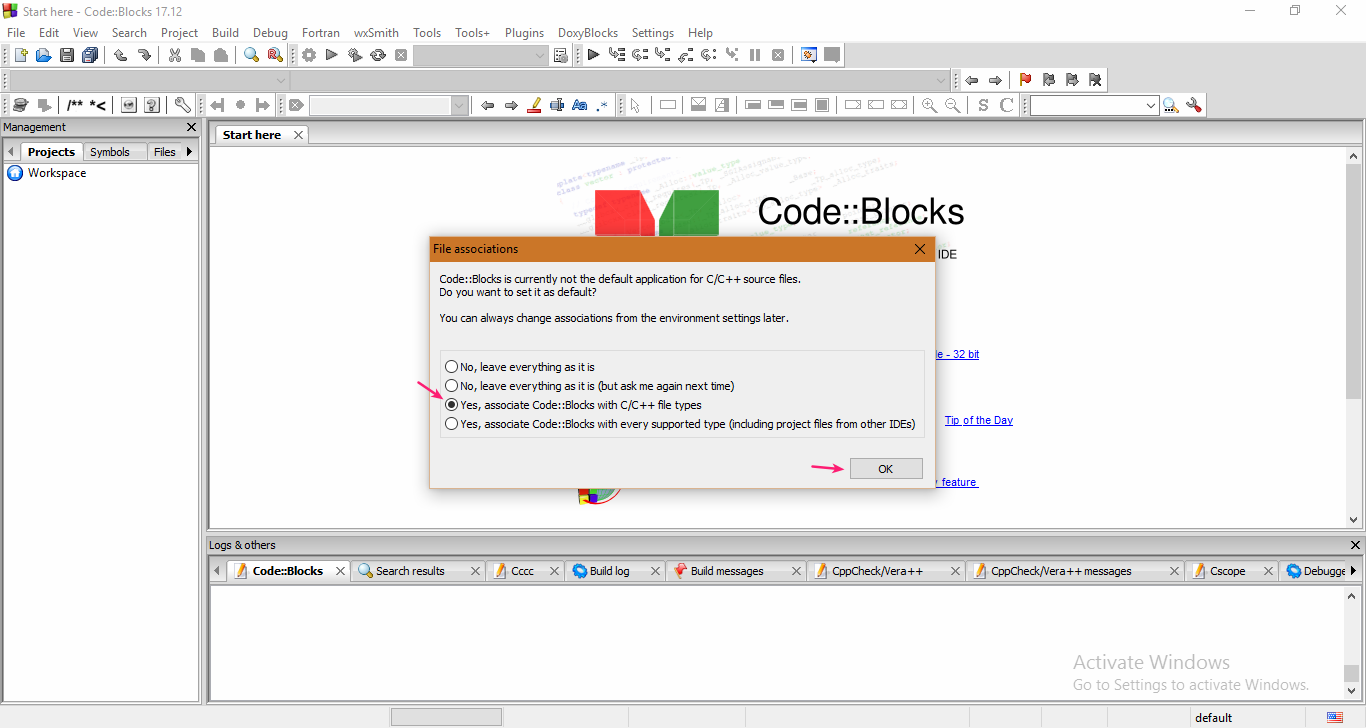Start a build using the gear icon
The height and width of the screenshot is (728, 1366).
click(x=308, y=54)
